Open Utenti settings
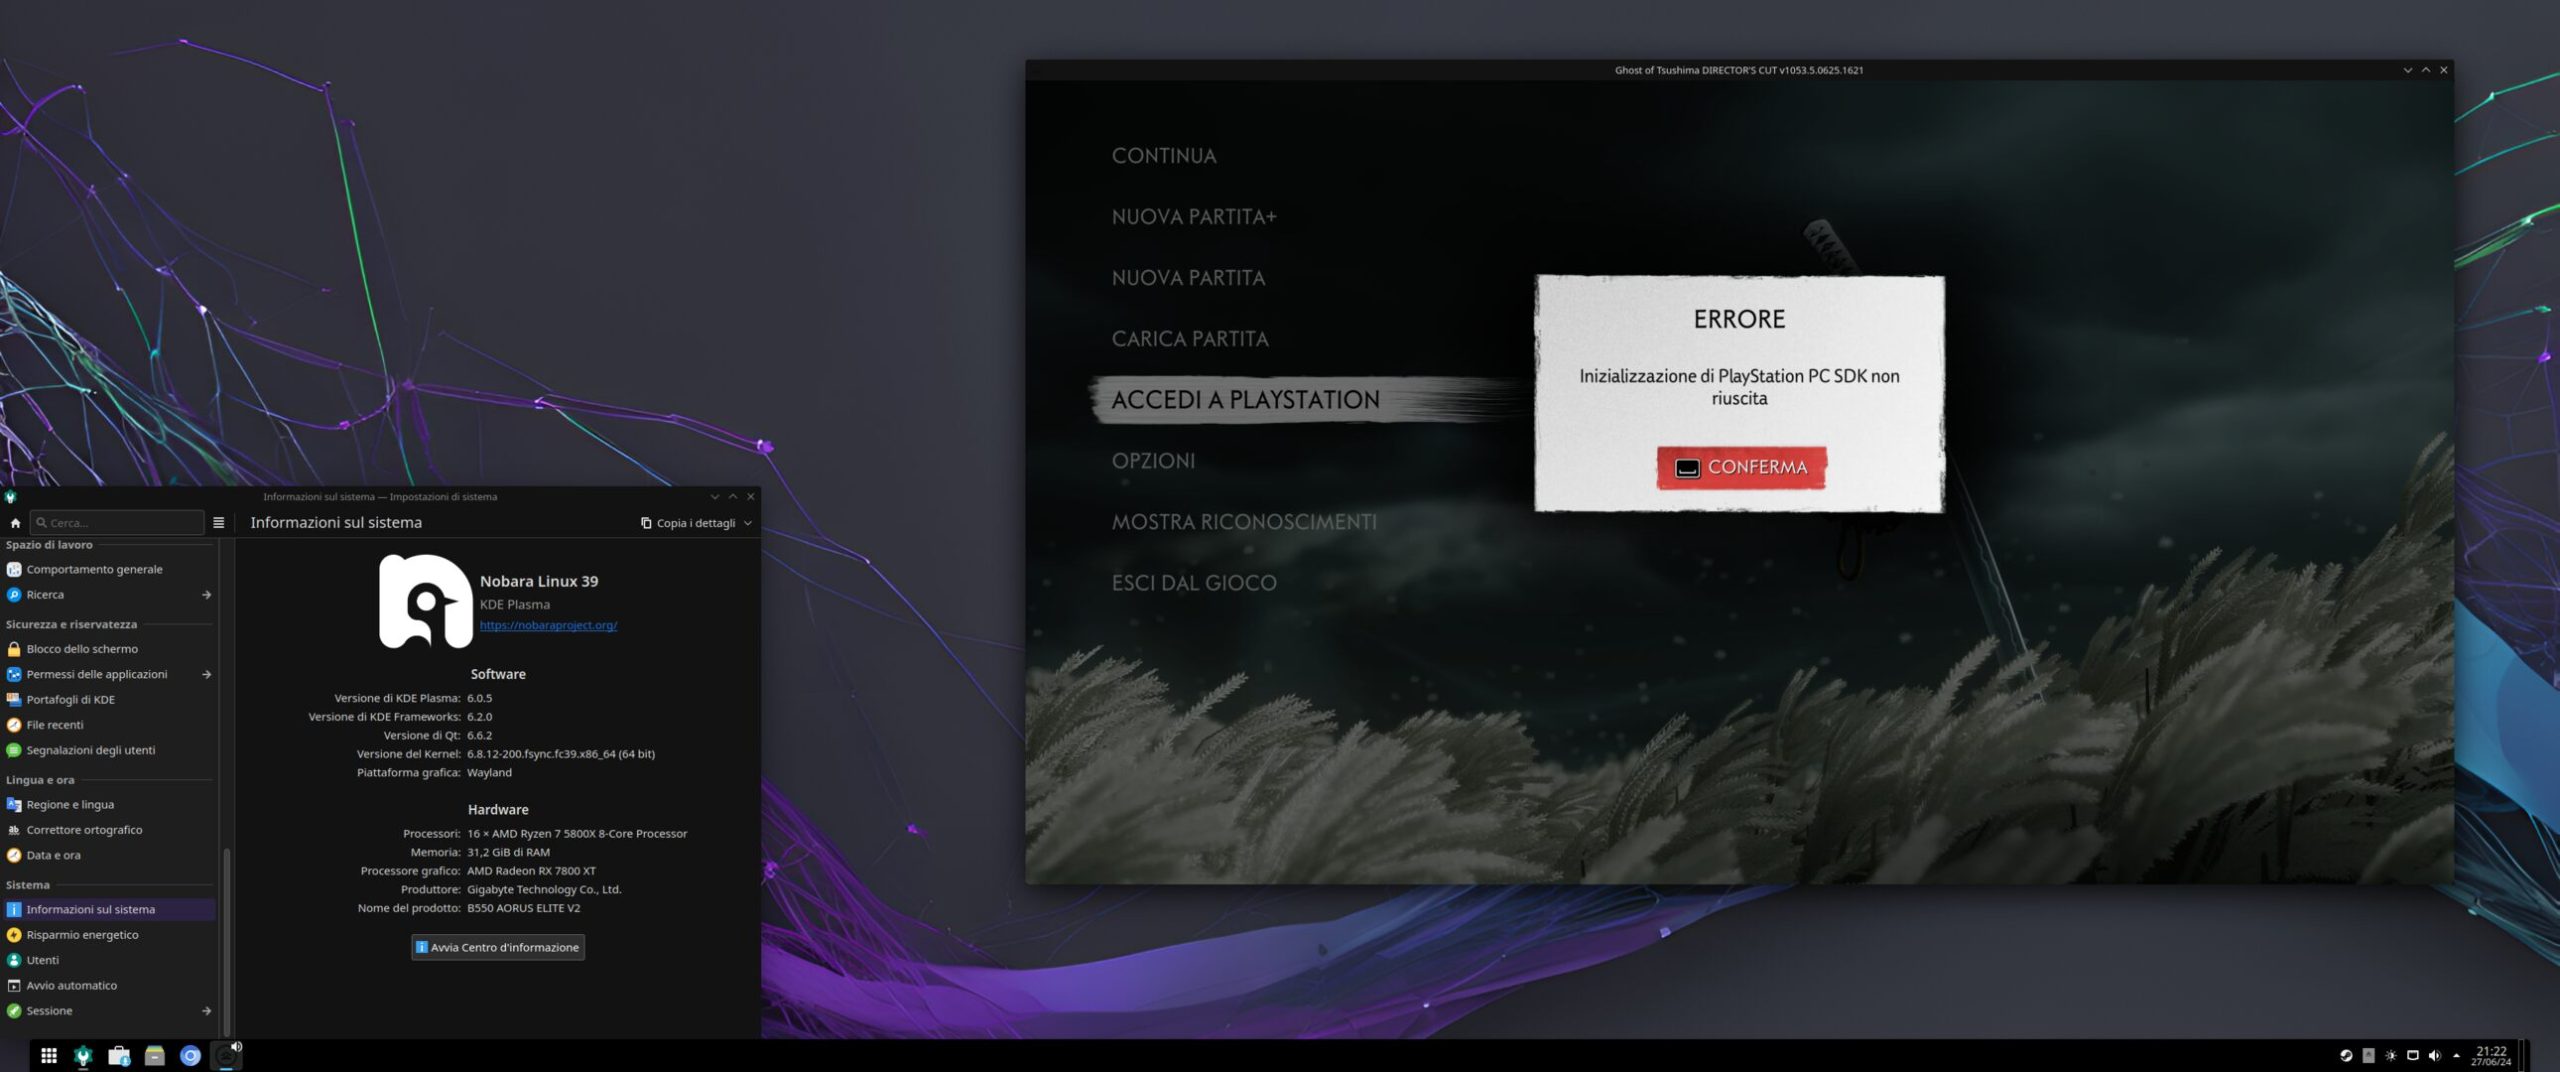 click(x=108, y=960)
